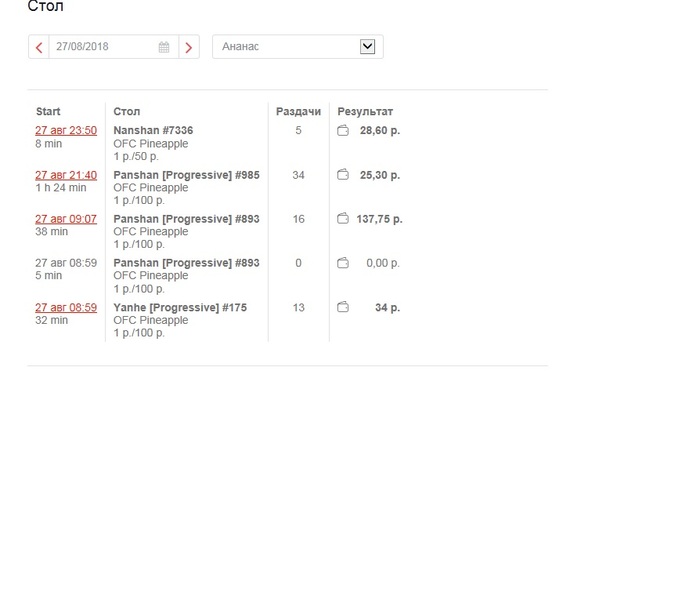Screen dimensions: 700x596
Task: Expand the Ананас game type dropdown
Action: pos(298,47)
